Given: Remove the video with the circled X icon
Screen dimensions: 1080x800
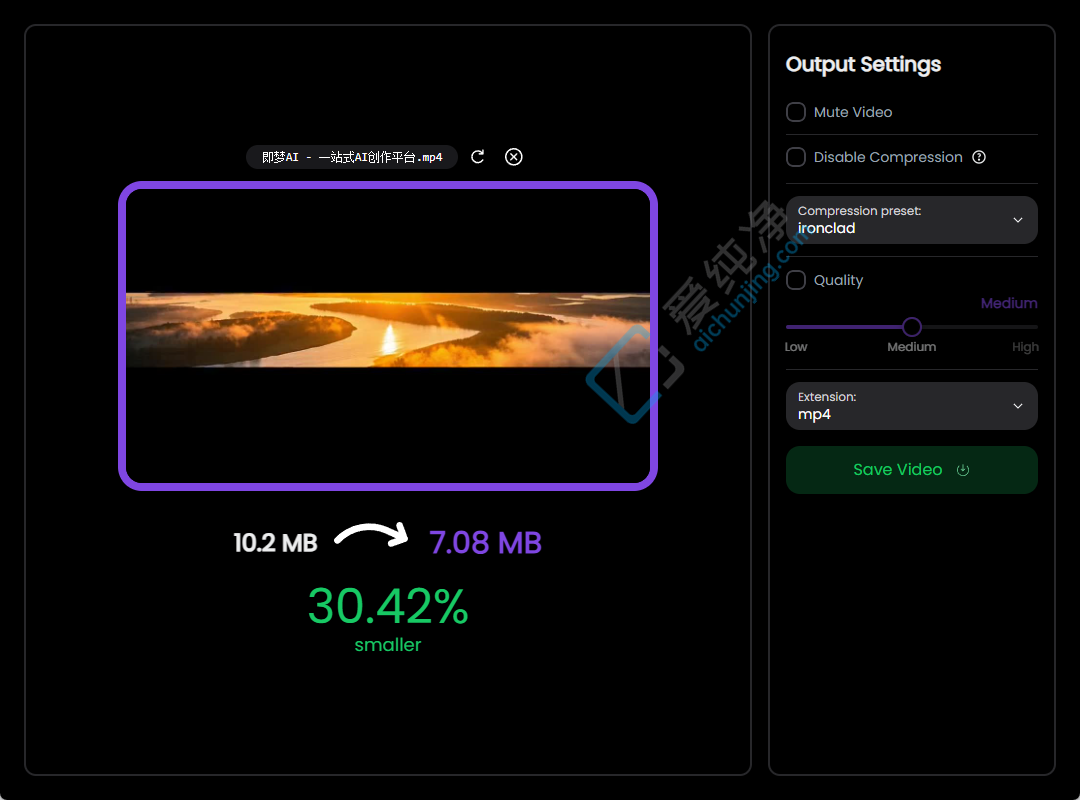Looking at the screenshot, I should pos(514,157).
